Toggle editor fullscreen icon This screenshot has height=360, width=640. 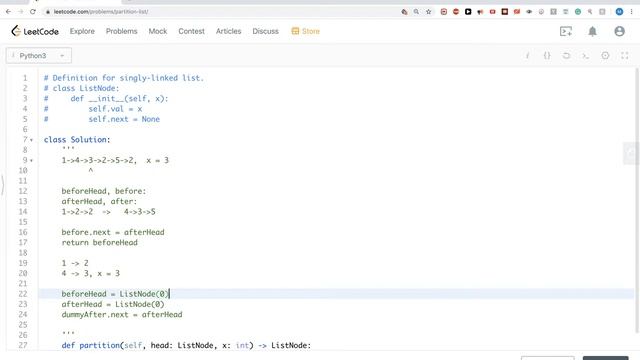coord(624,56)
